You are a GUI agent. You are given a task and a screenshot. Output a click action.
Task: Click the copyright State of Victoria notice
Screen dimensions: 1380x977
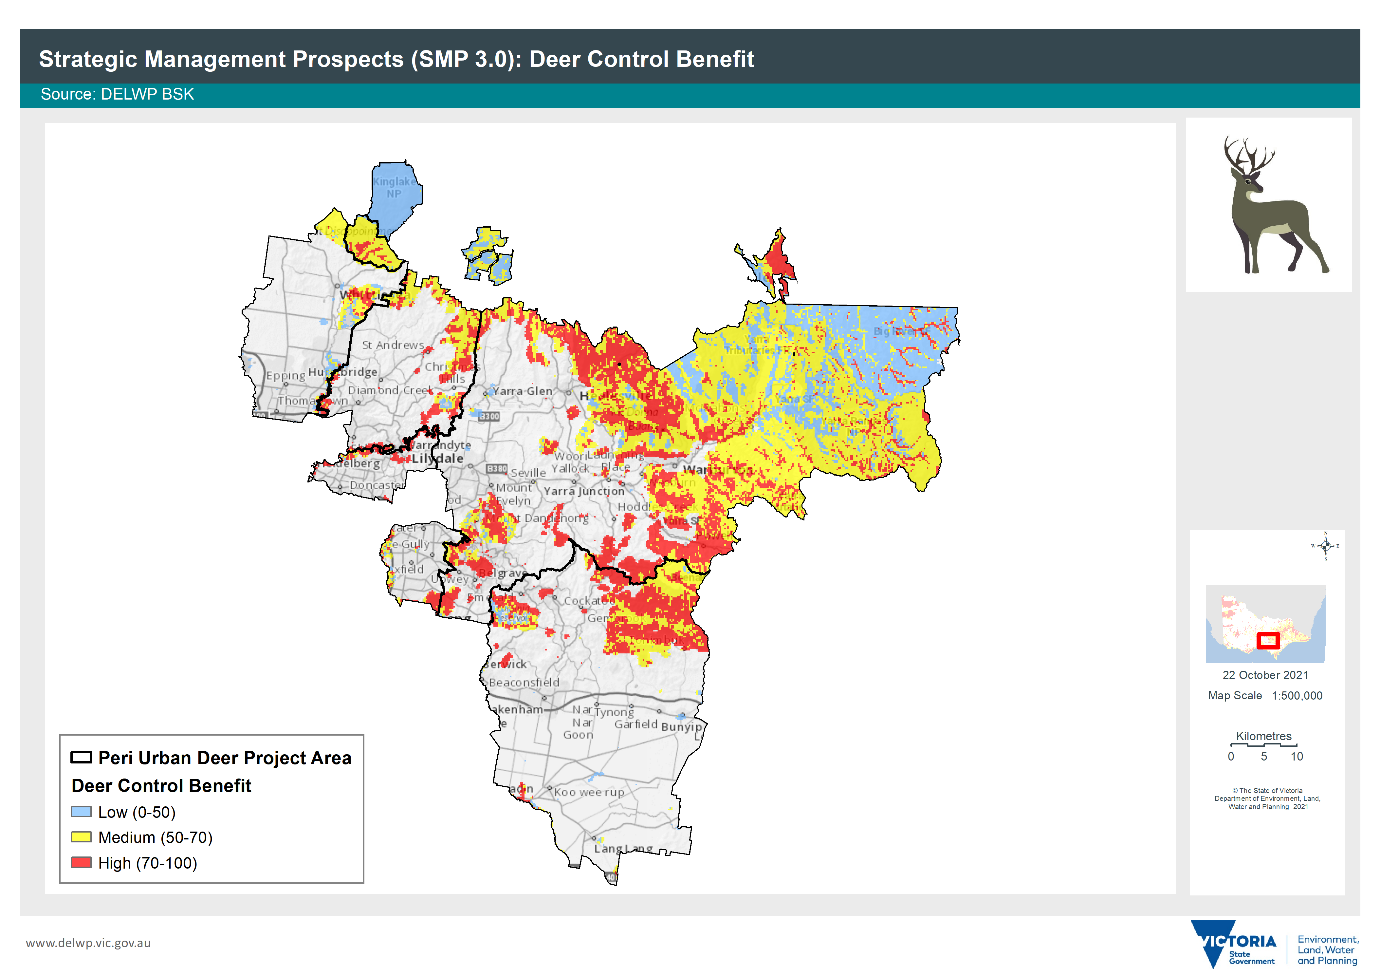coord(1267,798)
